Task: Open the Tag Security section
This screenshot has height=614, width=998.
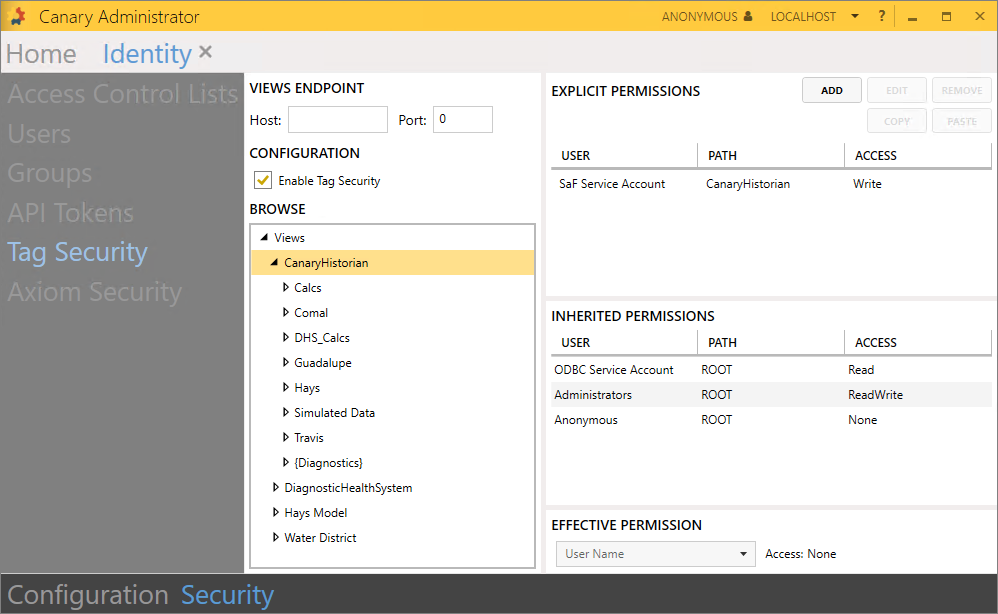Action: 78,253
